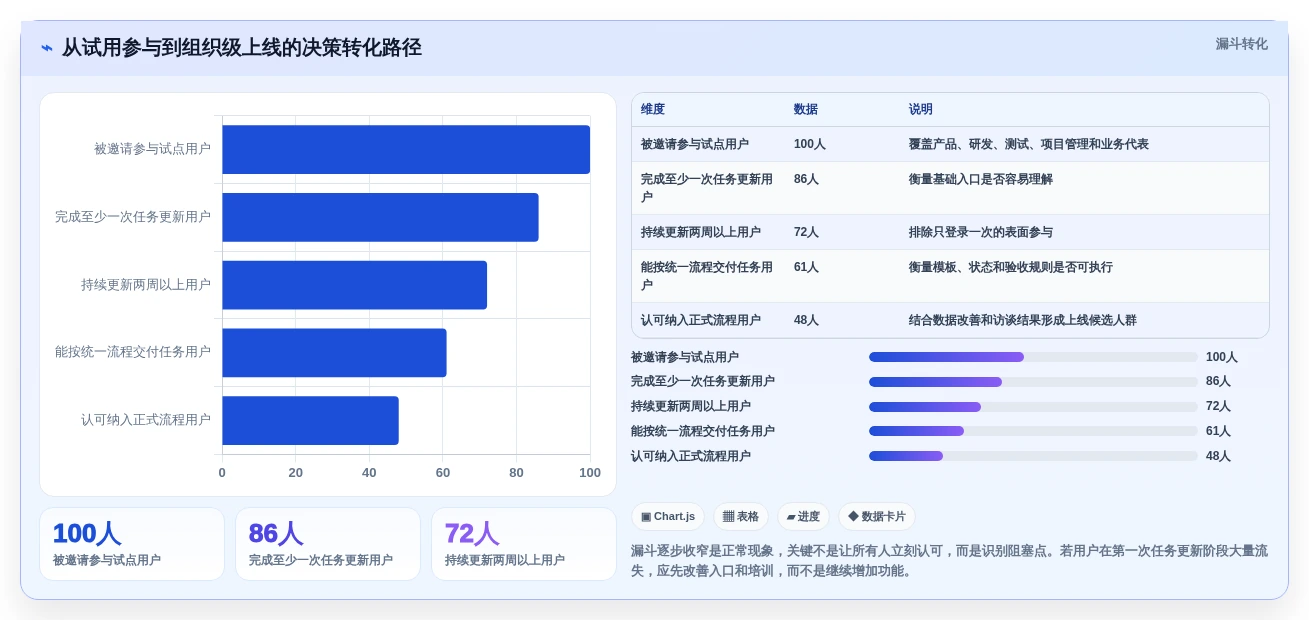Open the 86人 stat card
This screenshot has height=620, width=1309.
pyautogui.click(x=328, y=544)
